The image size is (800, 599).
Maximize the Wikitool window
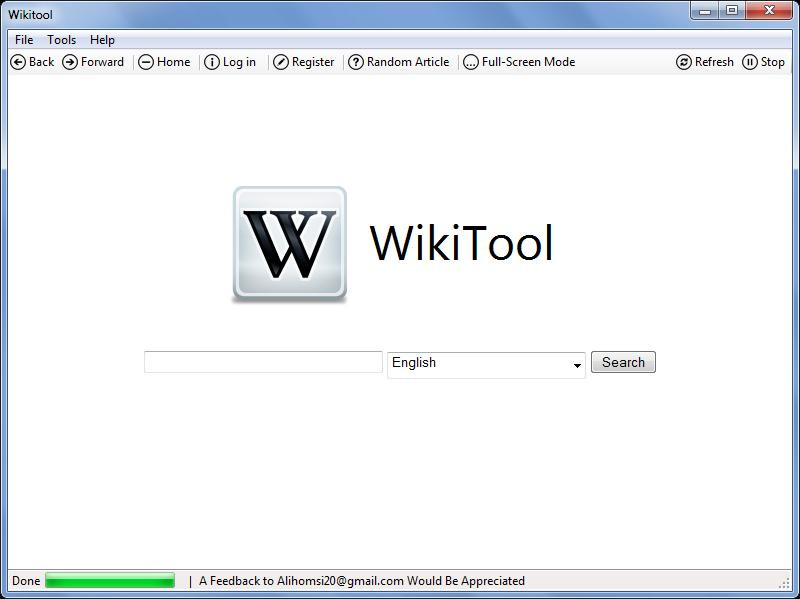click(732, 11)
